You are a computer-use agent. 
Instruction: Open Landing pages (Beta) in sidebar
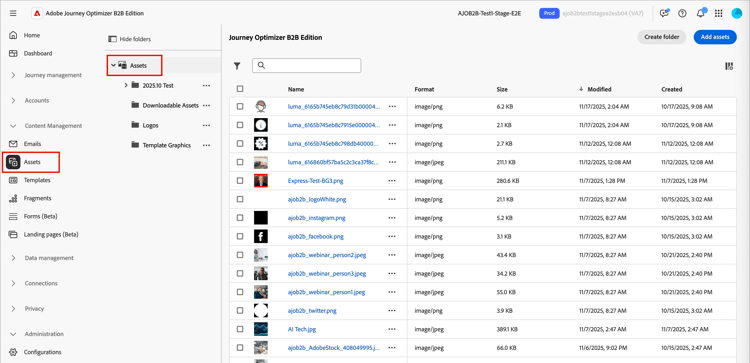(x=51, y=235)
